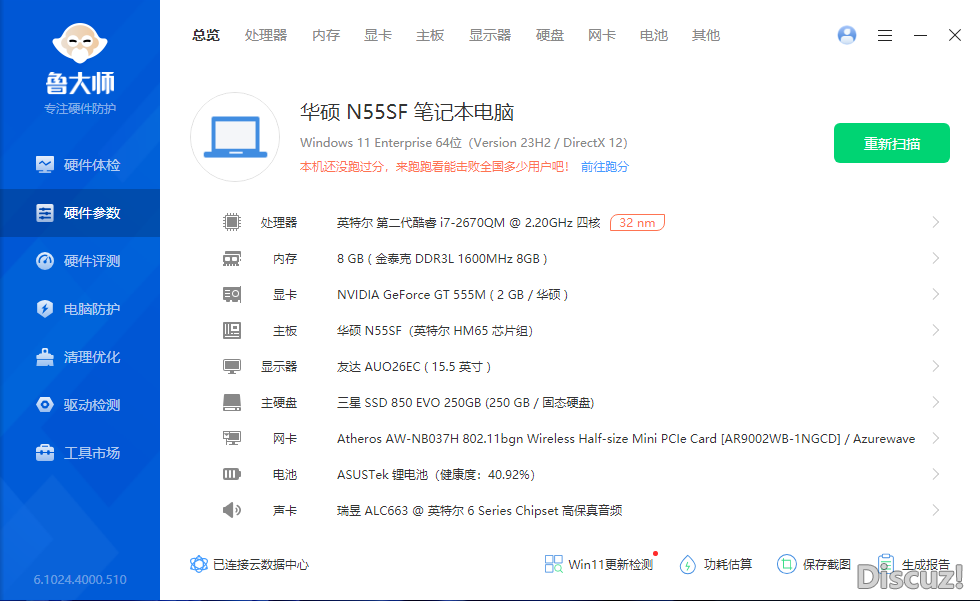The width and height of the screenshot is (980, 601).
Task: Switch to the 处理器 tab
Action: [266, 36]
